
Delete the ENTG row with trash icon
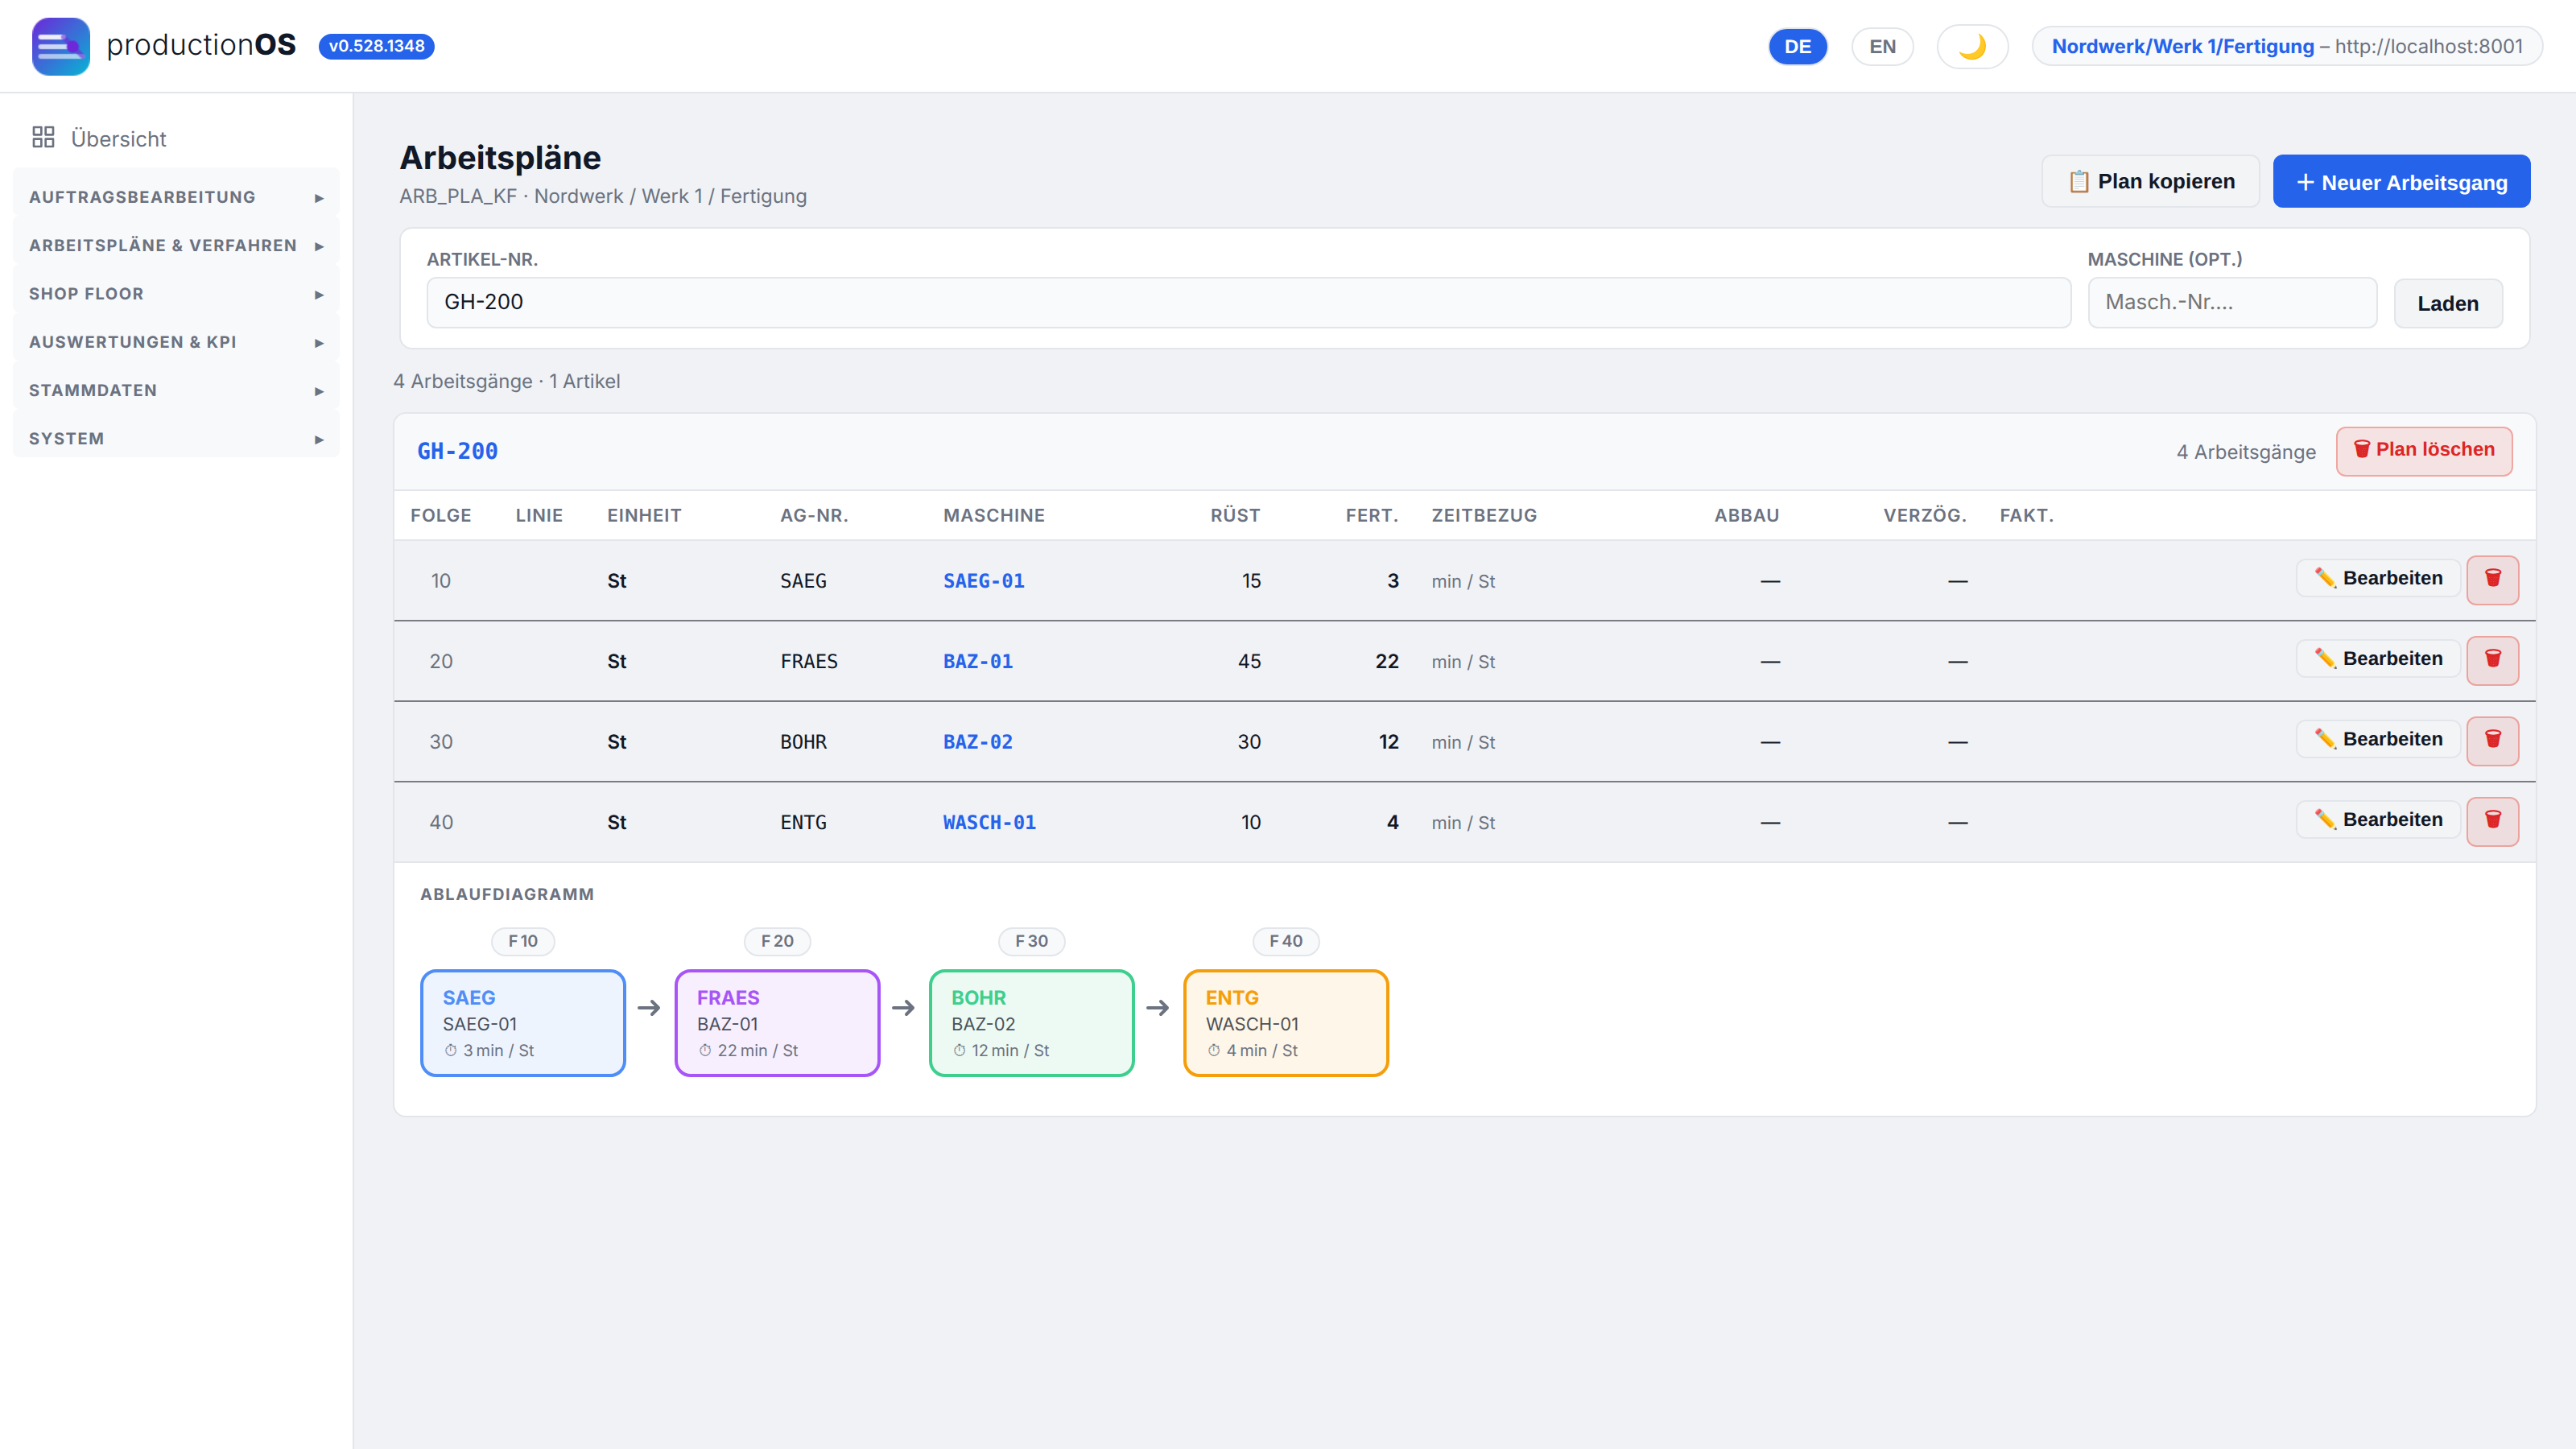2492,821
